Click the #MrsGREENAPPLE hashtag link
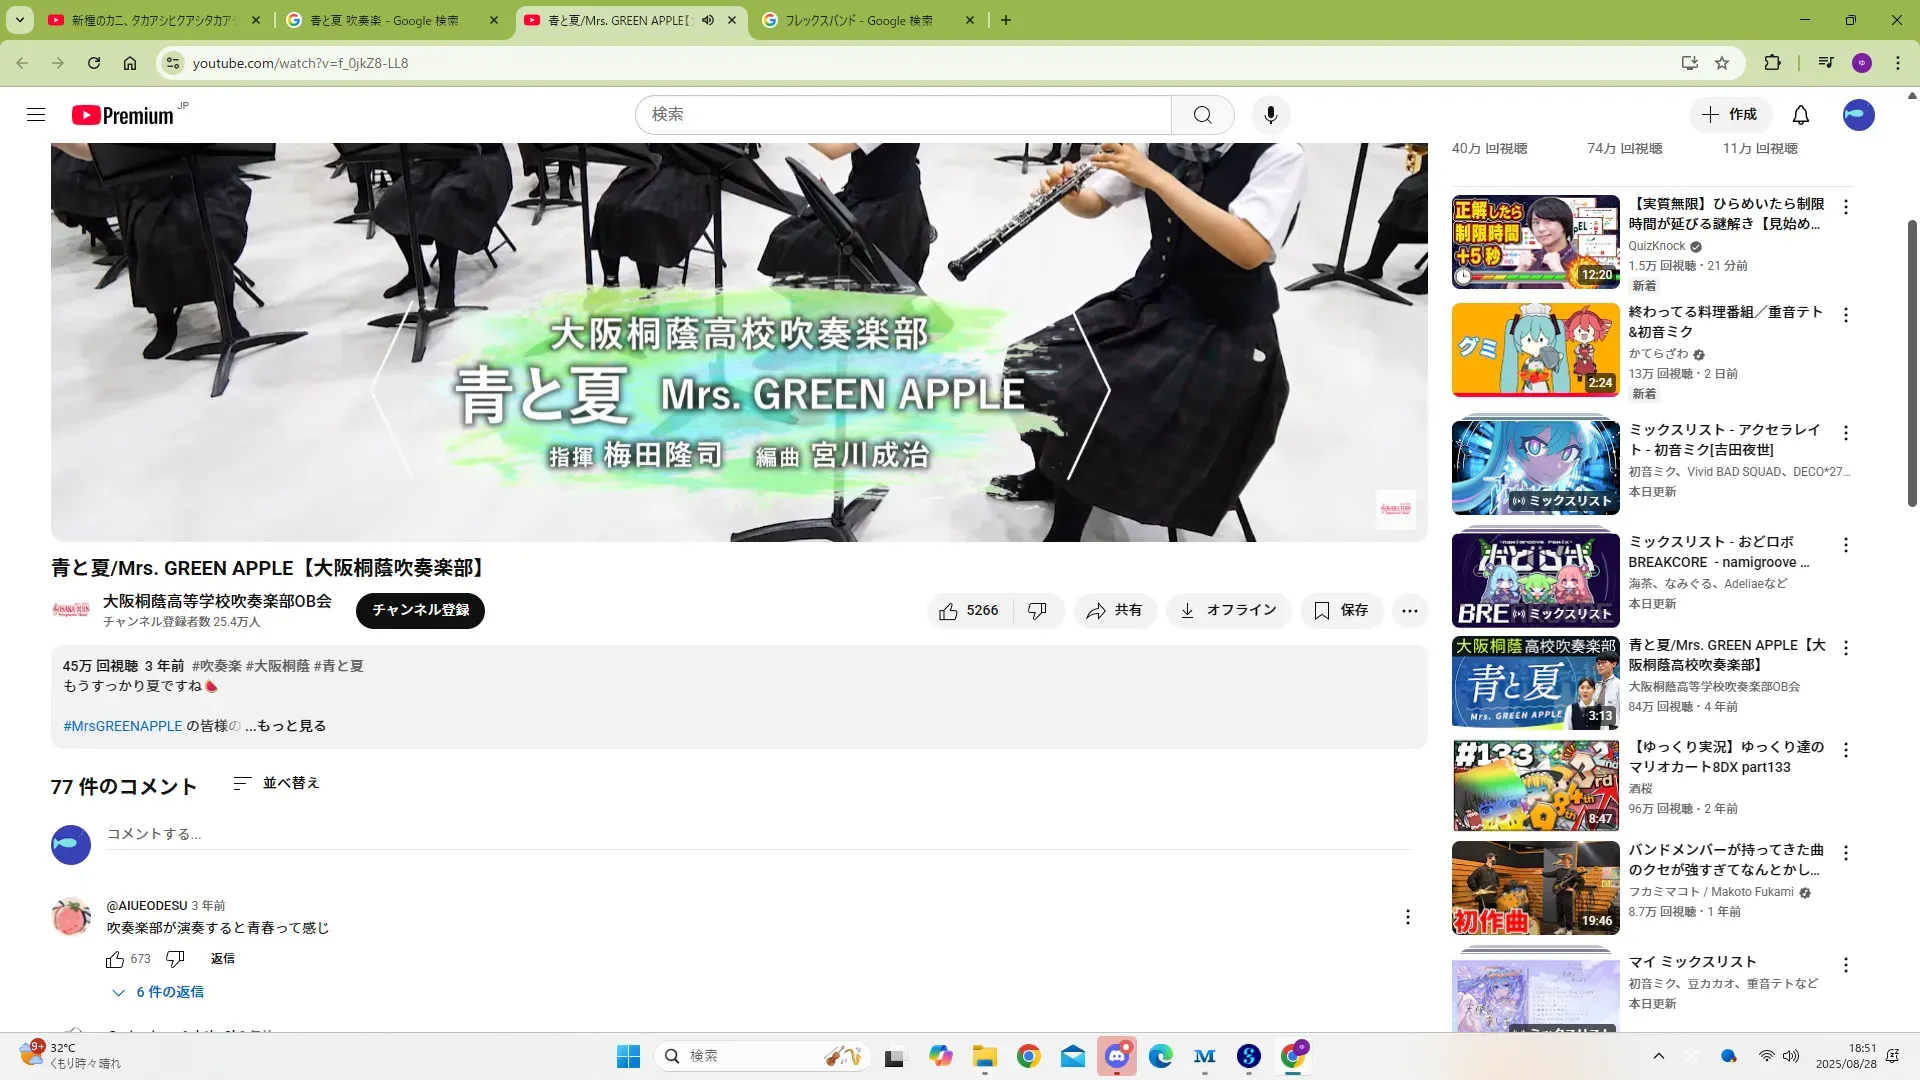 122,726
